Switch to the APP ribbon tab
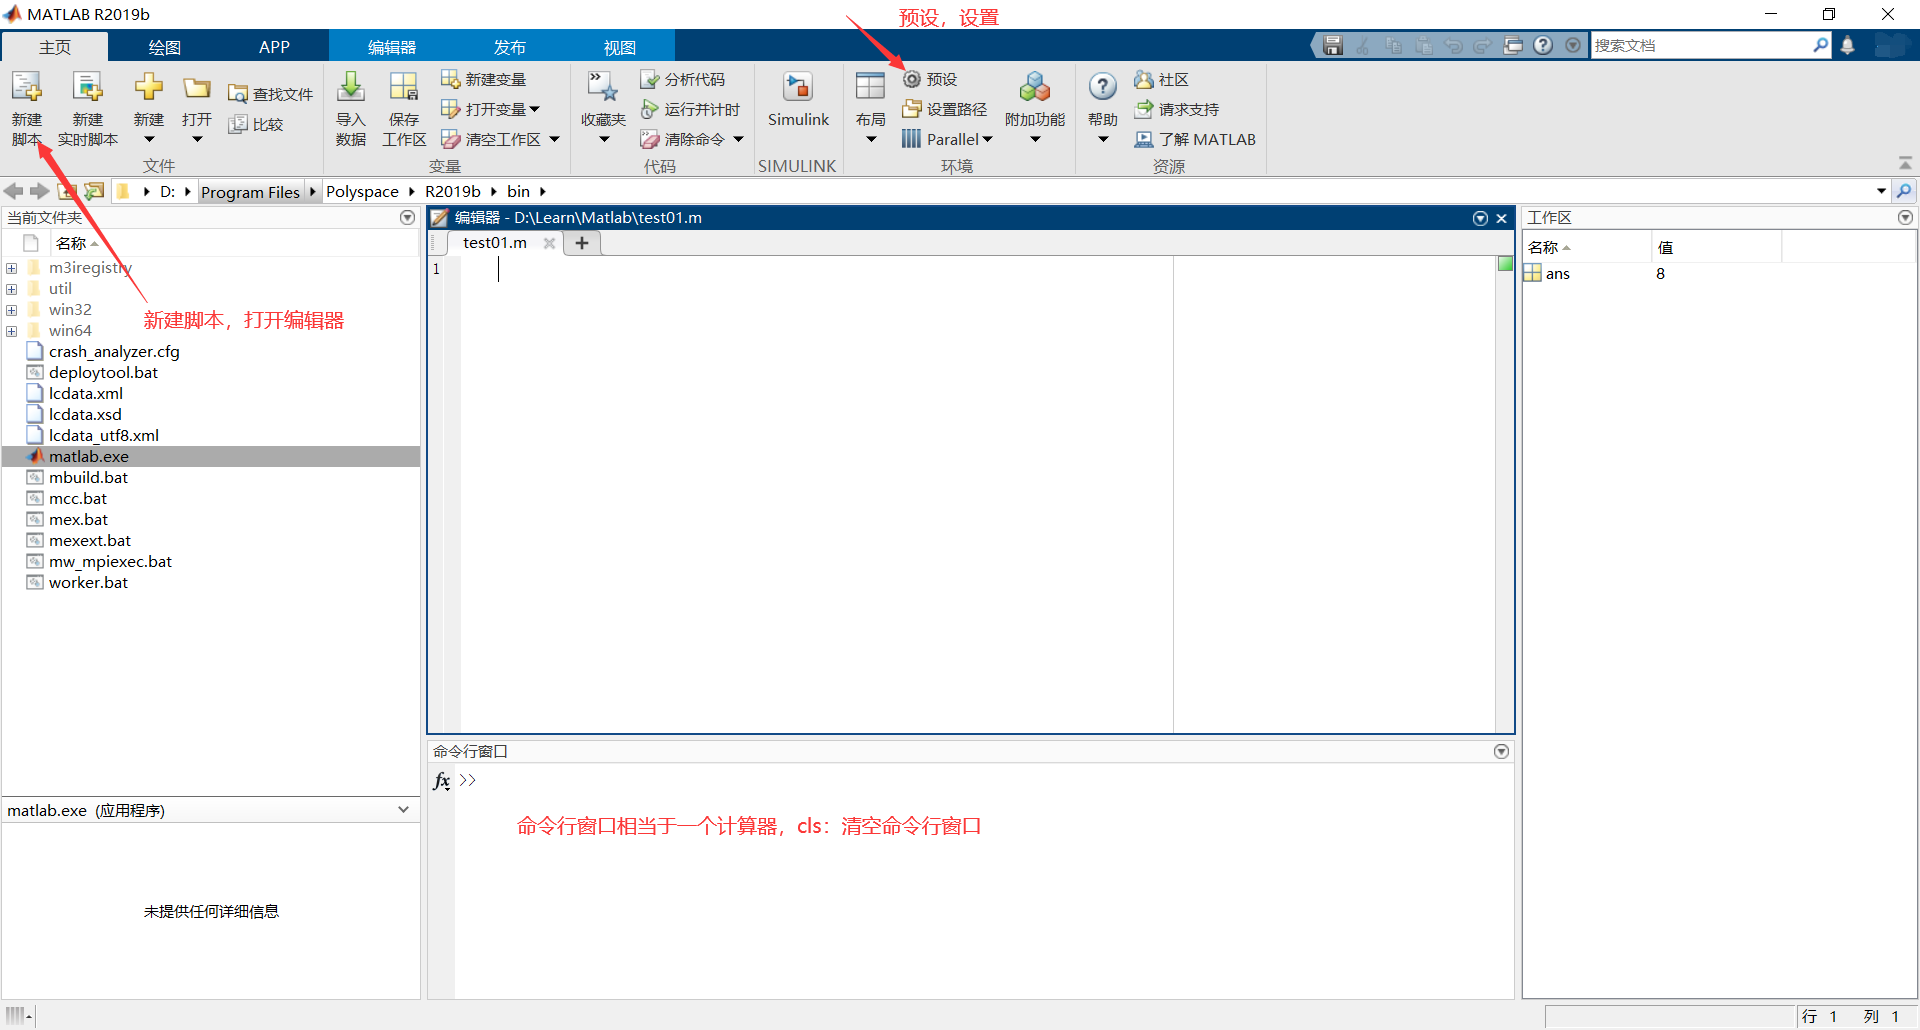 (x=274, y=47)
